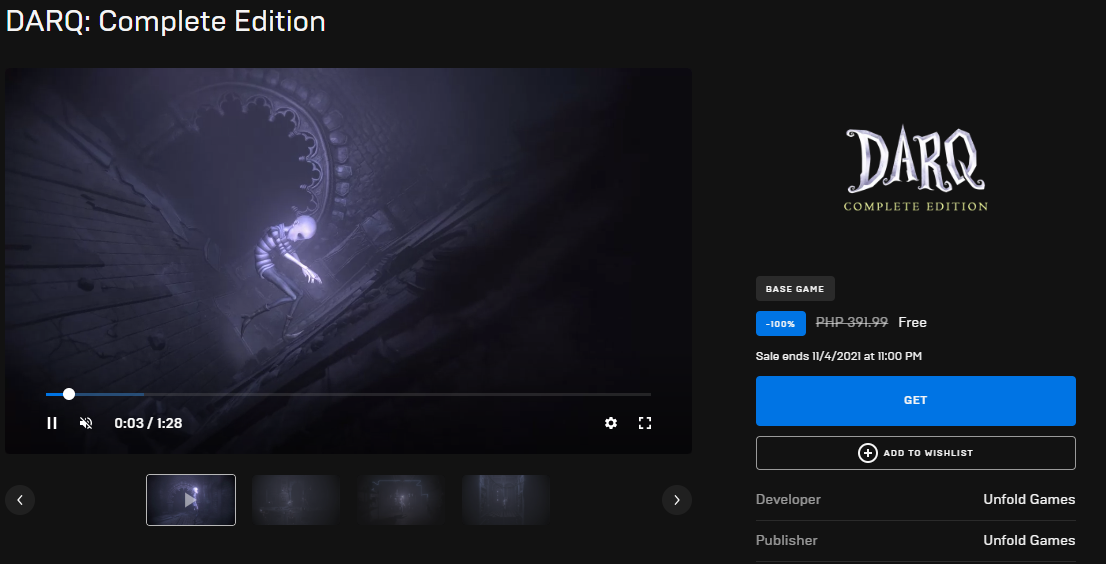Screen dimensions: 1106x564
Task: Open video settings gear
Action: tap(611, 423)
